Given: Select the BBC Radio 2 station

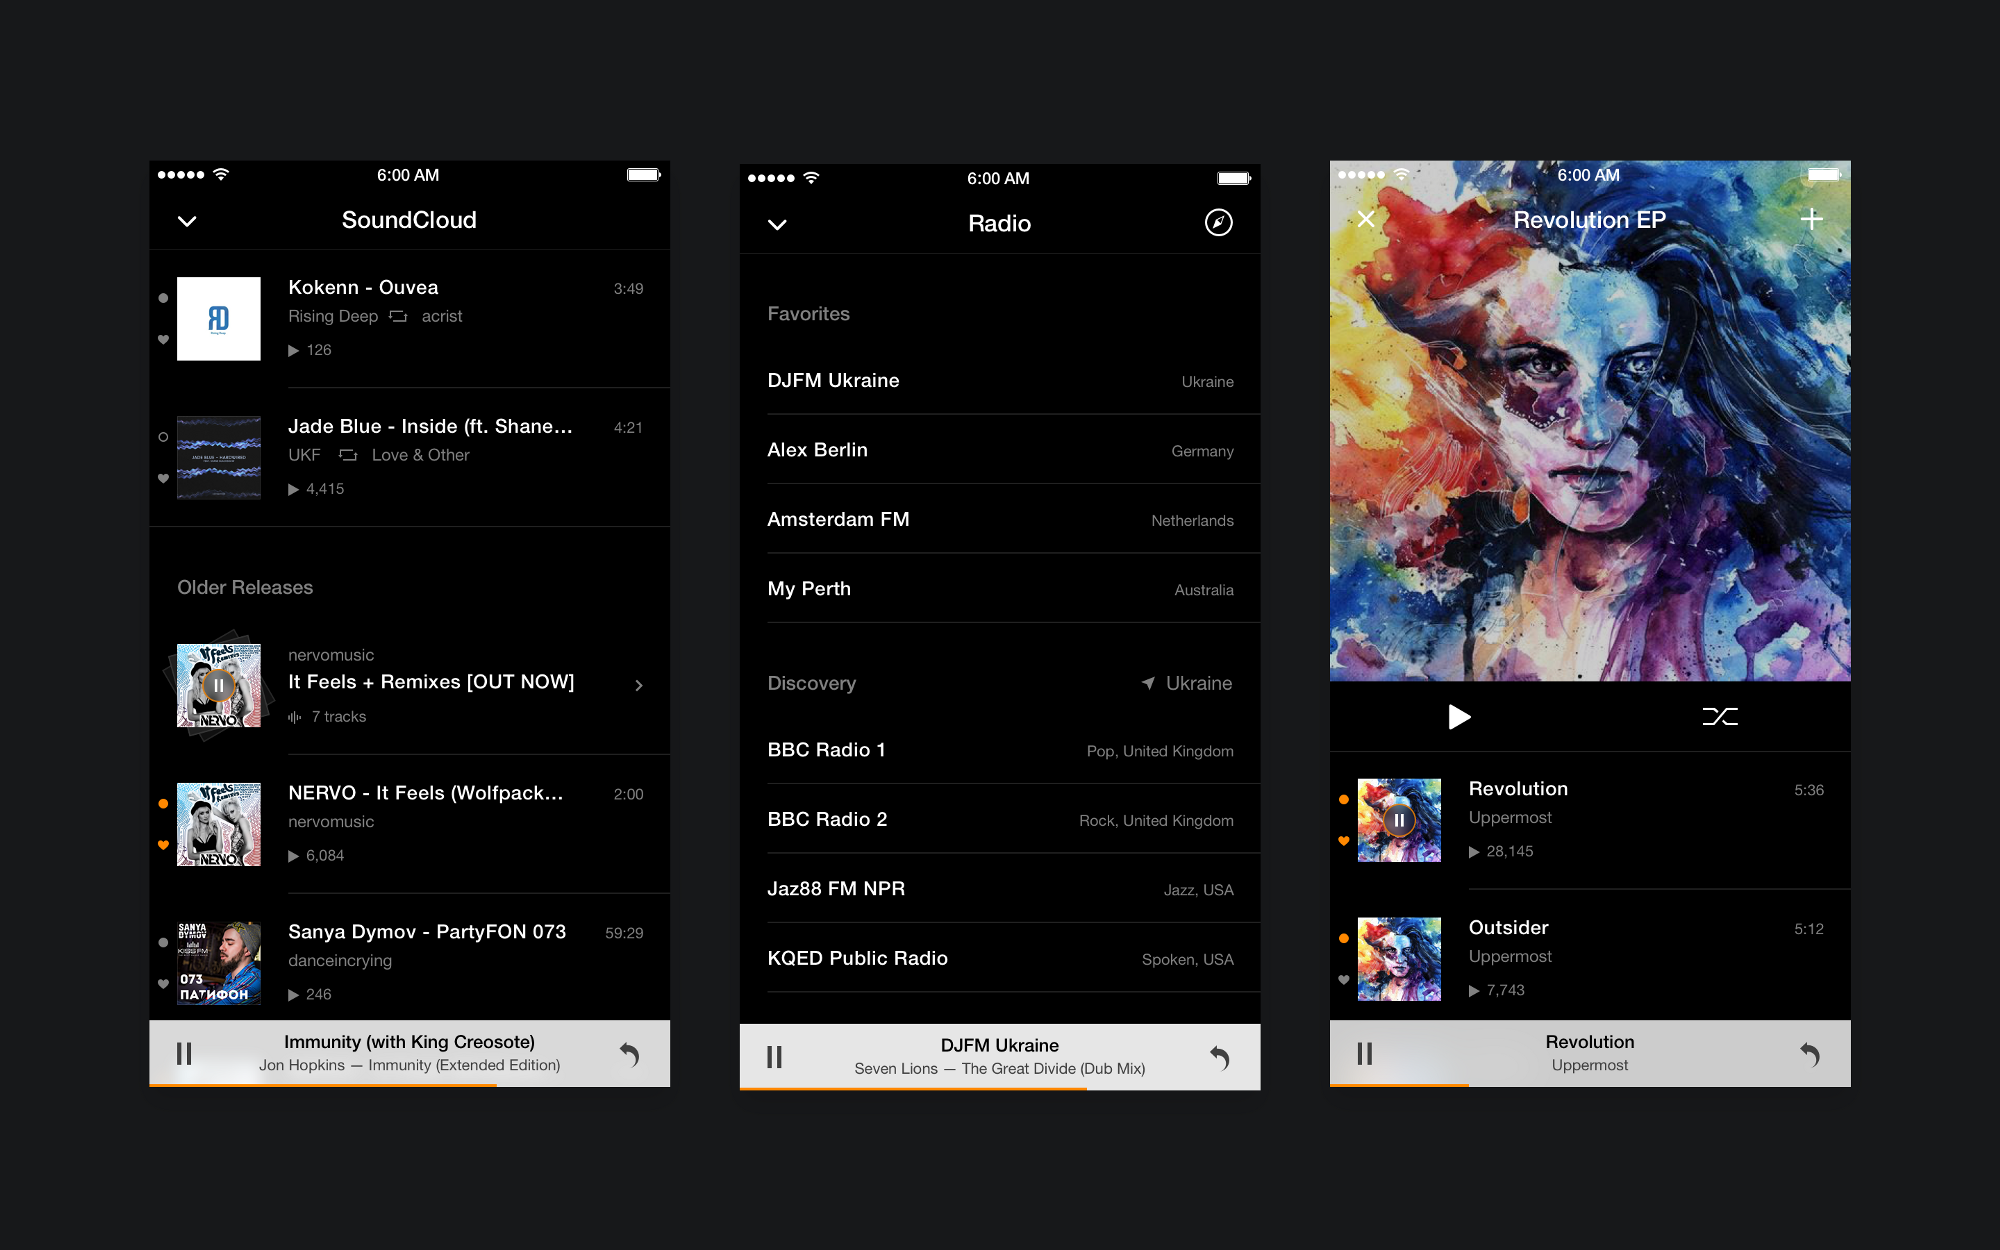Looking at the screenshot, I should click(x=1000, y=819).
